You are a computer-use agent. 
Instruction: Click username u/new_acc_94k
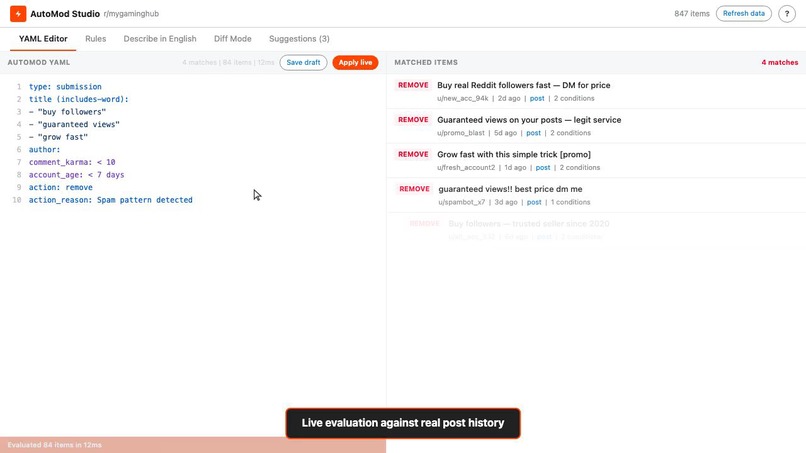click(x=463, y=98)
